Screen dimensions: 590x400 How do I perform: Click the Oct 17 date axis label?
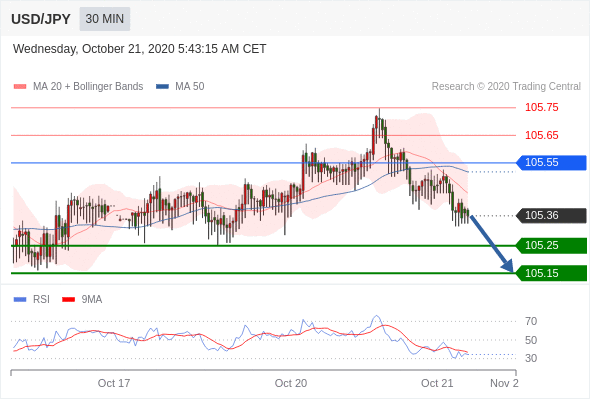click(x=114, y=383)
